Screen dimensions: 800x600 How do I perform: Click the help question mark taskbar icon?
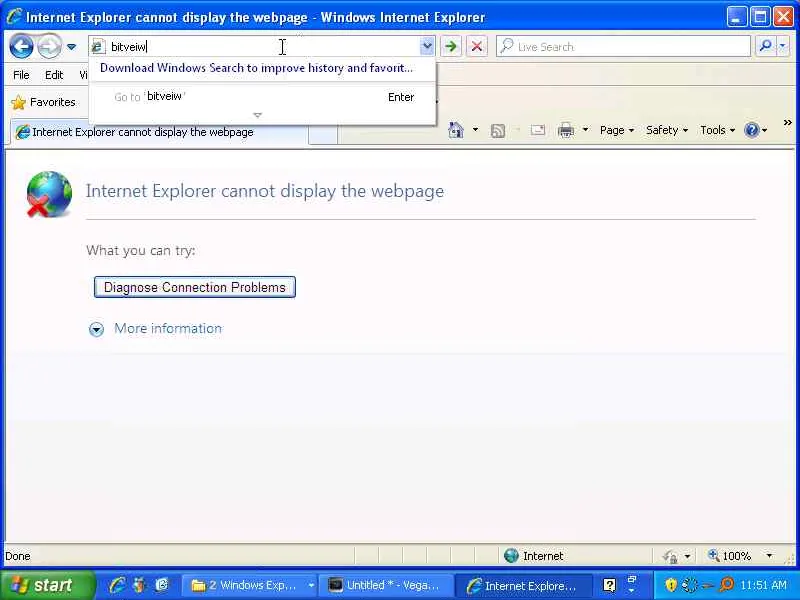pyautogui.click(x=609, y=585)
